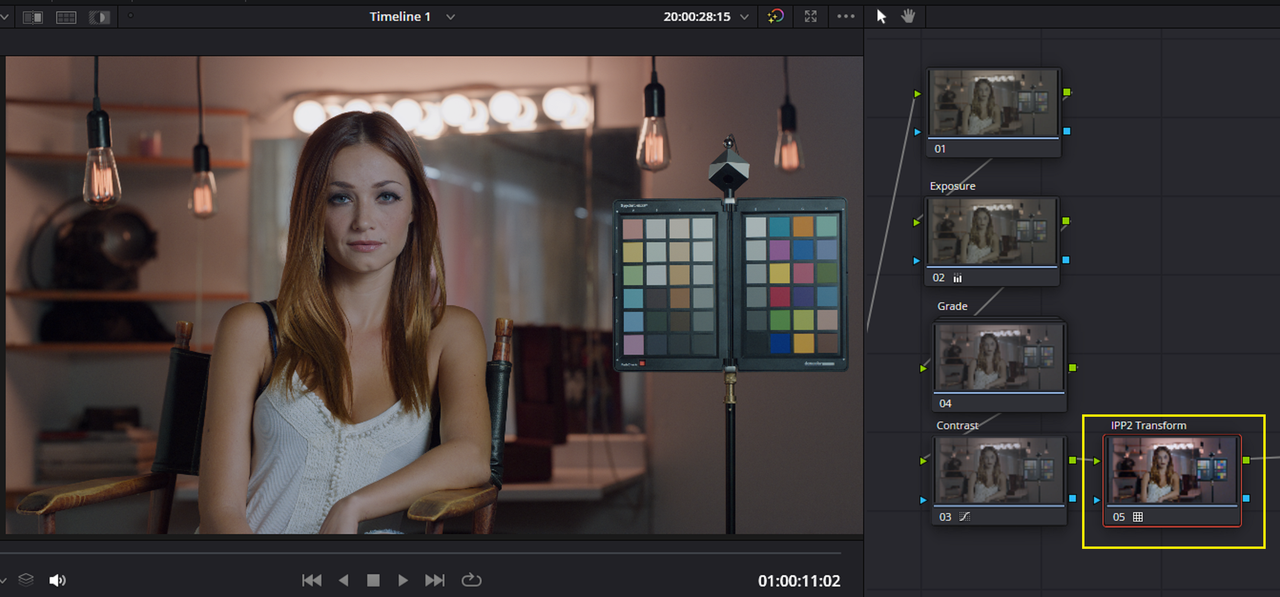1280x597 pixels.
Task: Click the node number 04 label
Action: (945, 404)
